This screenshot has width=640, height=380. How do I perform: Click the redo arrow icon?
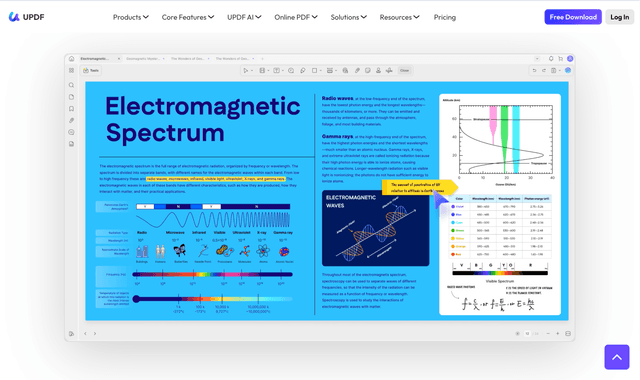[x=544, y=71]
